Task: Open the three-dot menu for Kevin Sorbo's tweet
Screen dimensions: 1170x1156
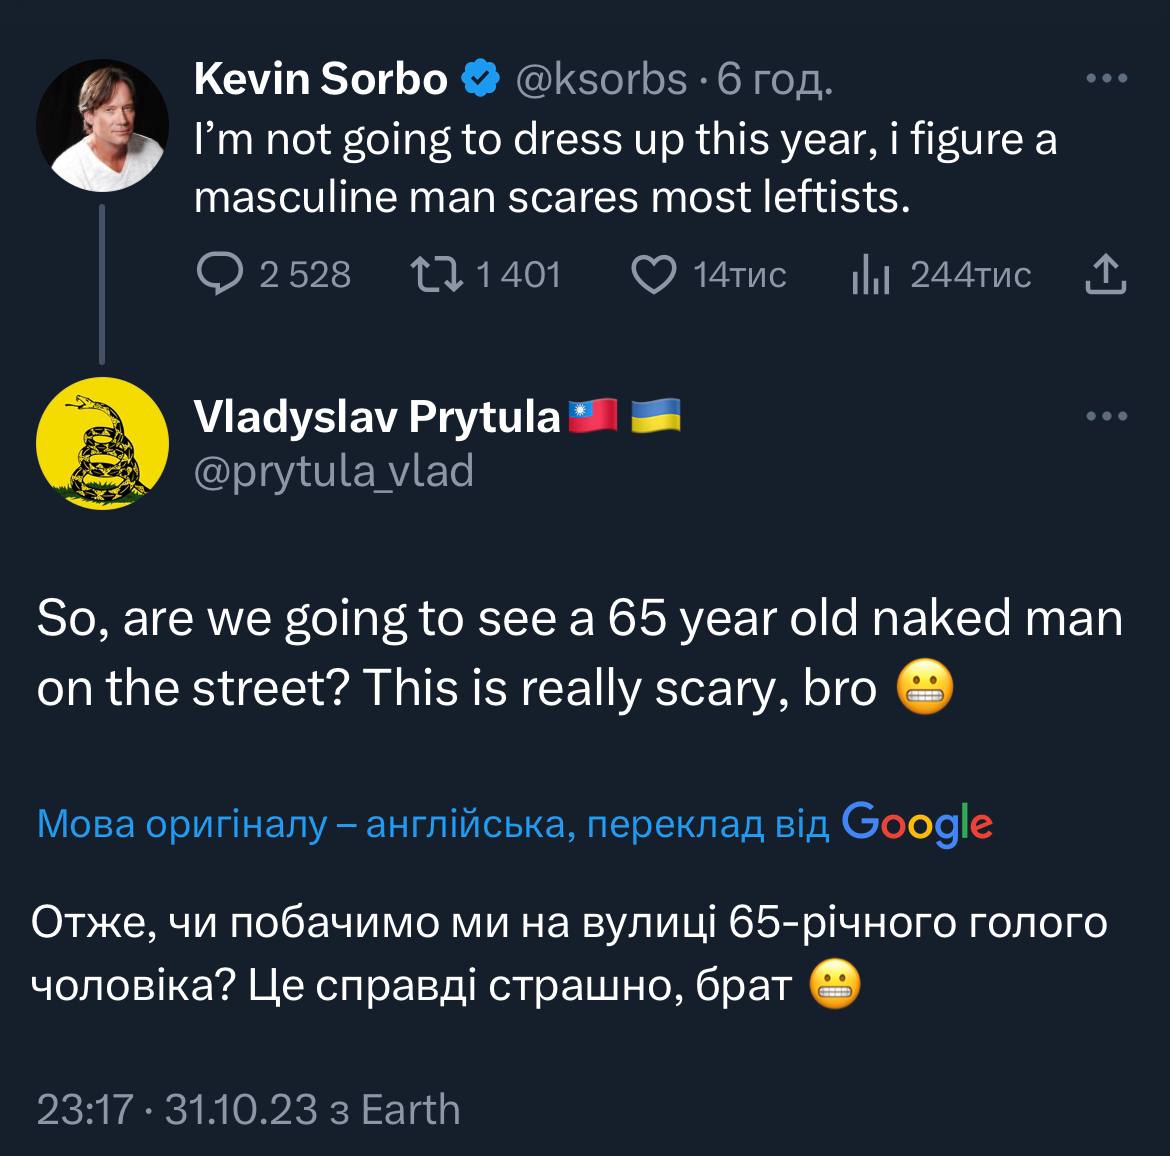Action: [1107, 79]
